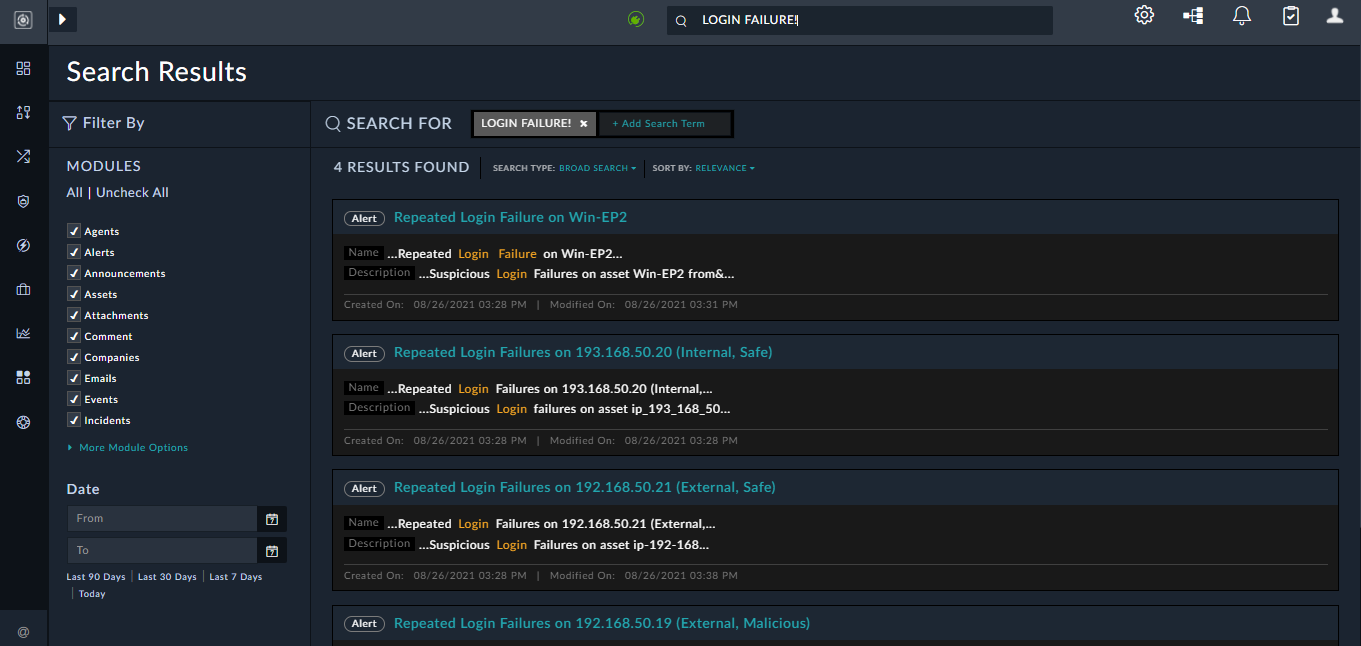1361x646 pixels.
Task: Open the approvals clipboard icon
Action: (1290, 15)
